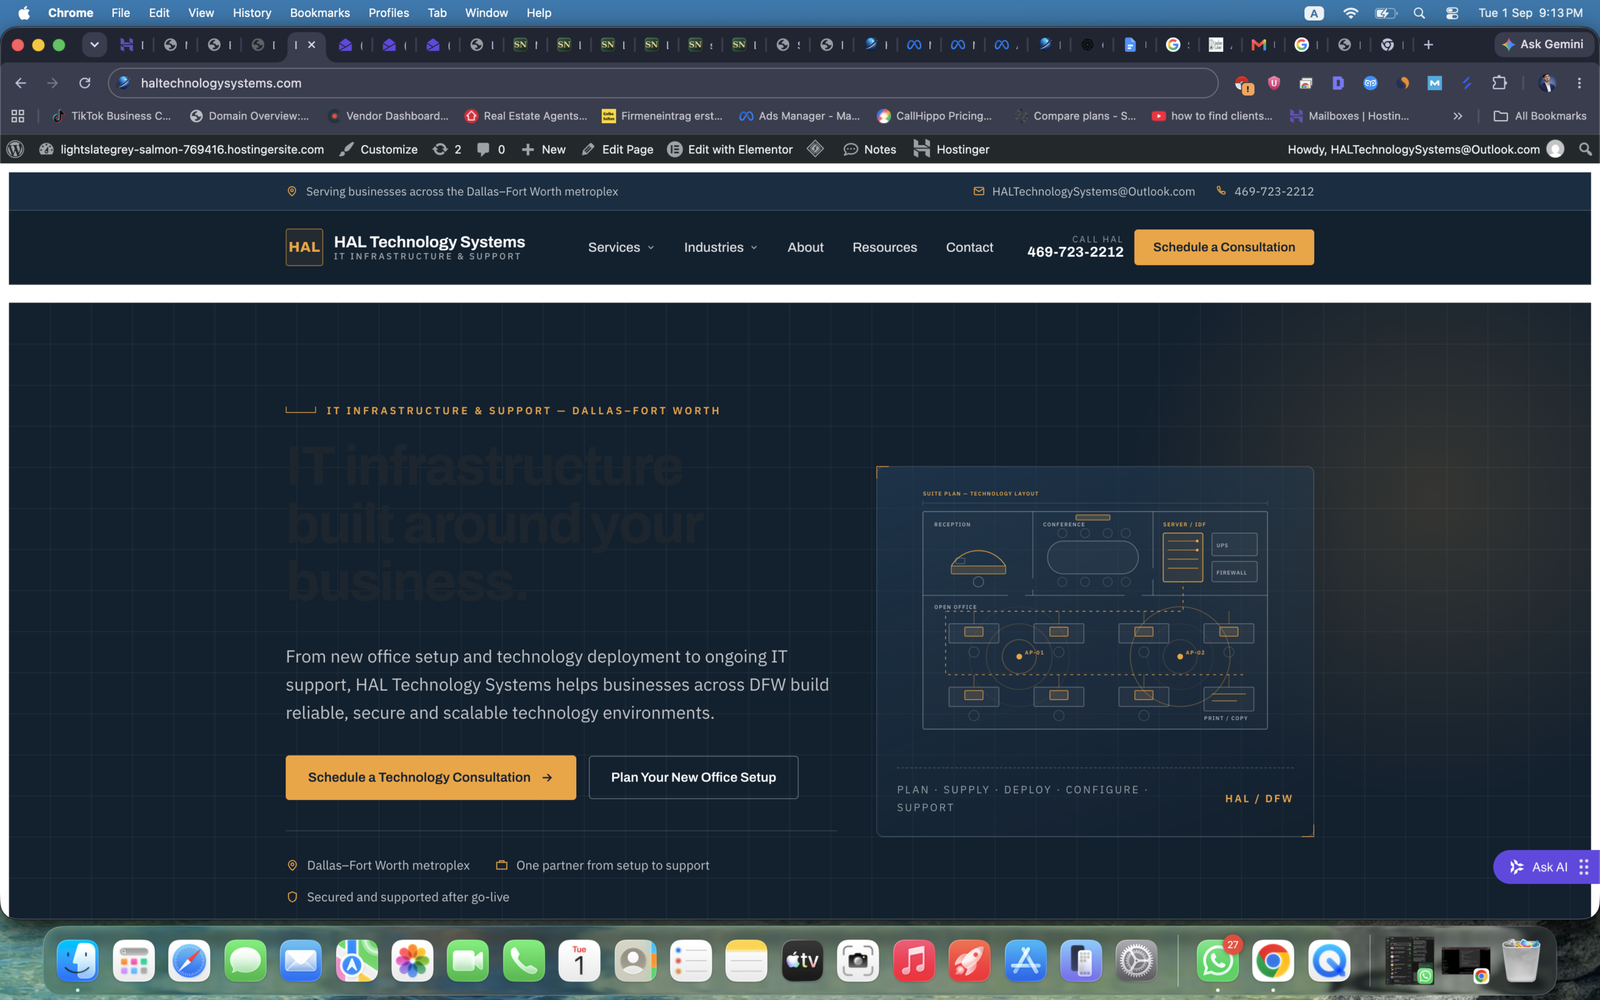Click the grip dots on Ask AI widget
Screen dimensions: 1600x1000
point(1584,867)
